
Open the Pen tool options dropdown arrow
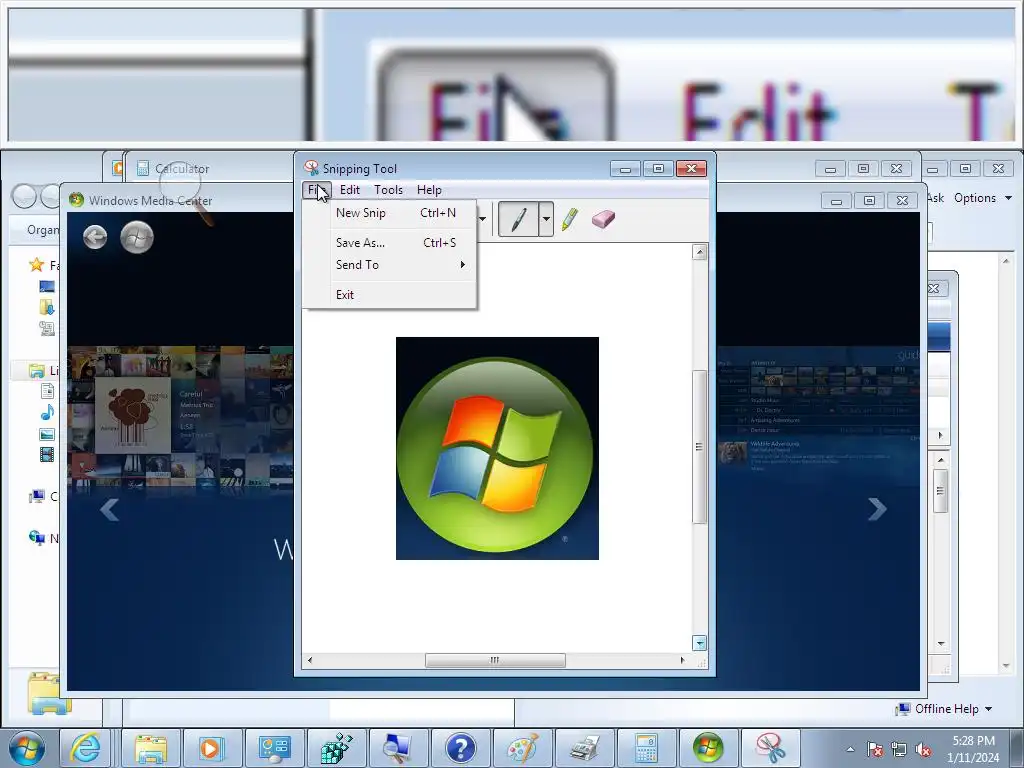click(x=546, y=219)
